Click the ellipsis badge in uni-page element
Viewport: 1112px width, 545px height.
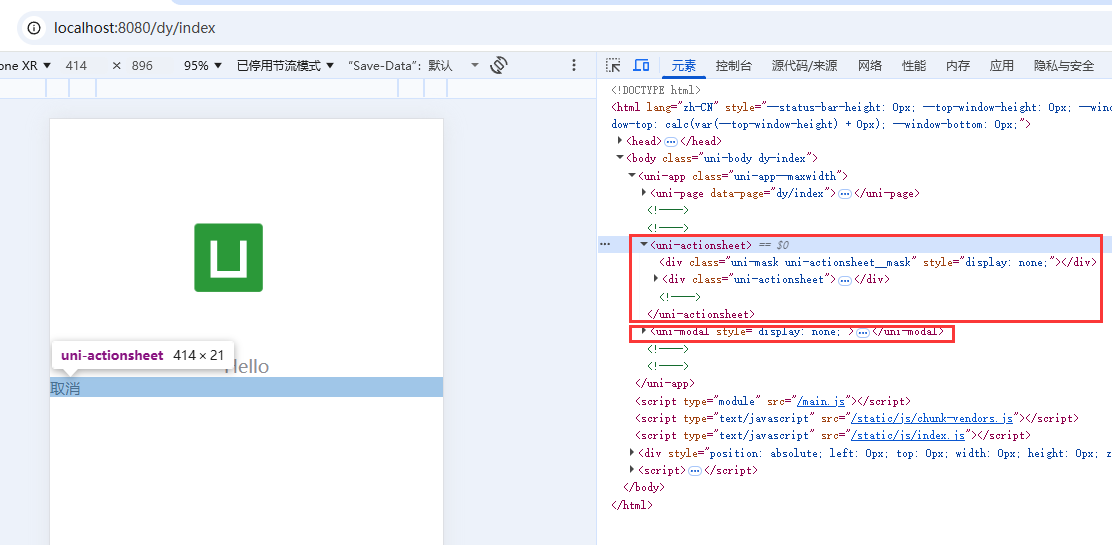(x=845, y=194)
